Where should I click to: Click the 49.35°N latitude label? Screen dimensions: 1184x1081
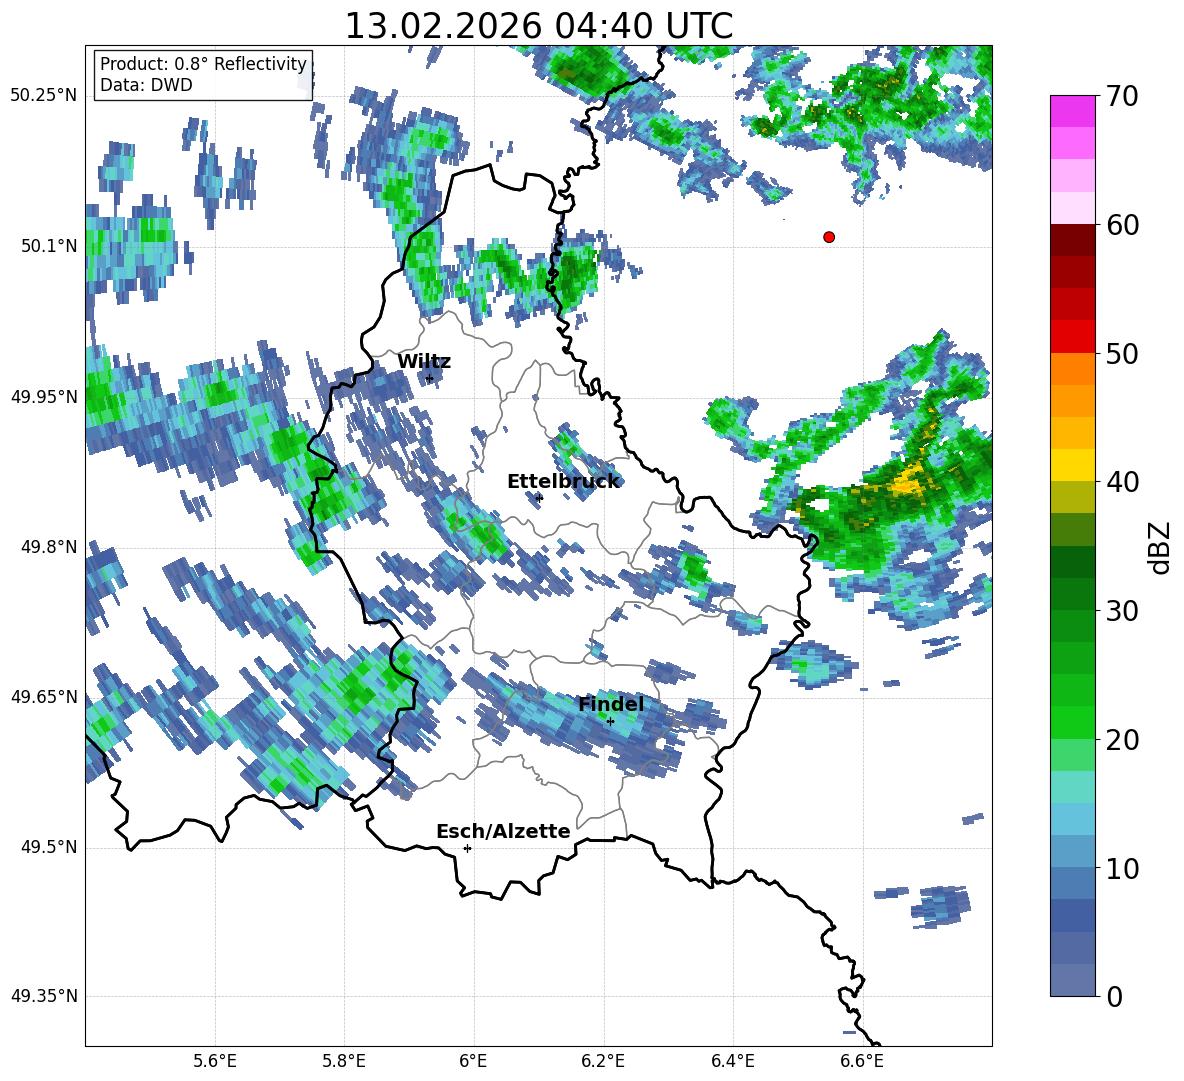44,996
